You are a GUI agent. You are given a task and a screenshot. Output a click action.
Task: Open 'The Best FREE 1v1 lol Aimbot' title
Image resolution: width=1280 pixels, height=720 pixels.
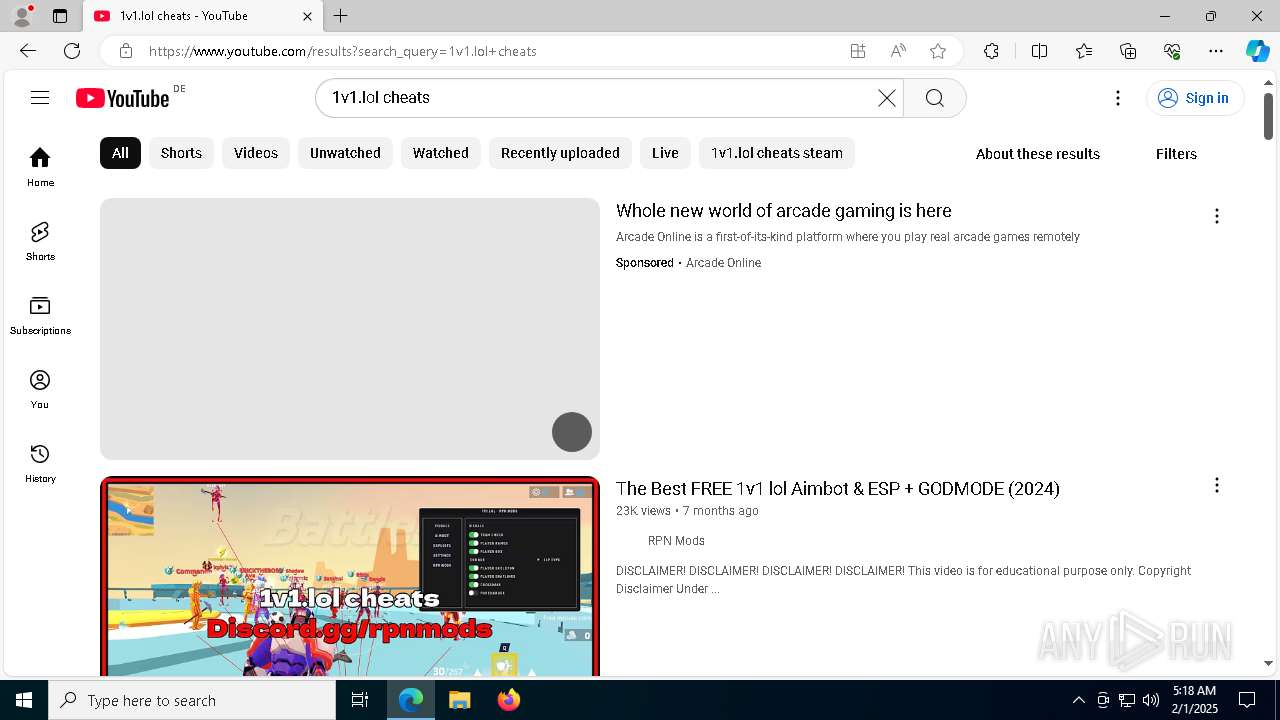click(x=838, y=489)
